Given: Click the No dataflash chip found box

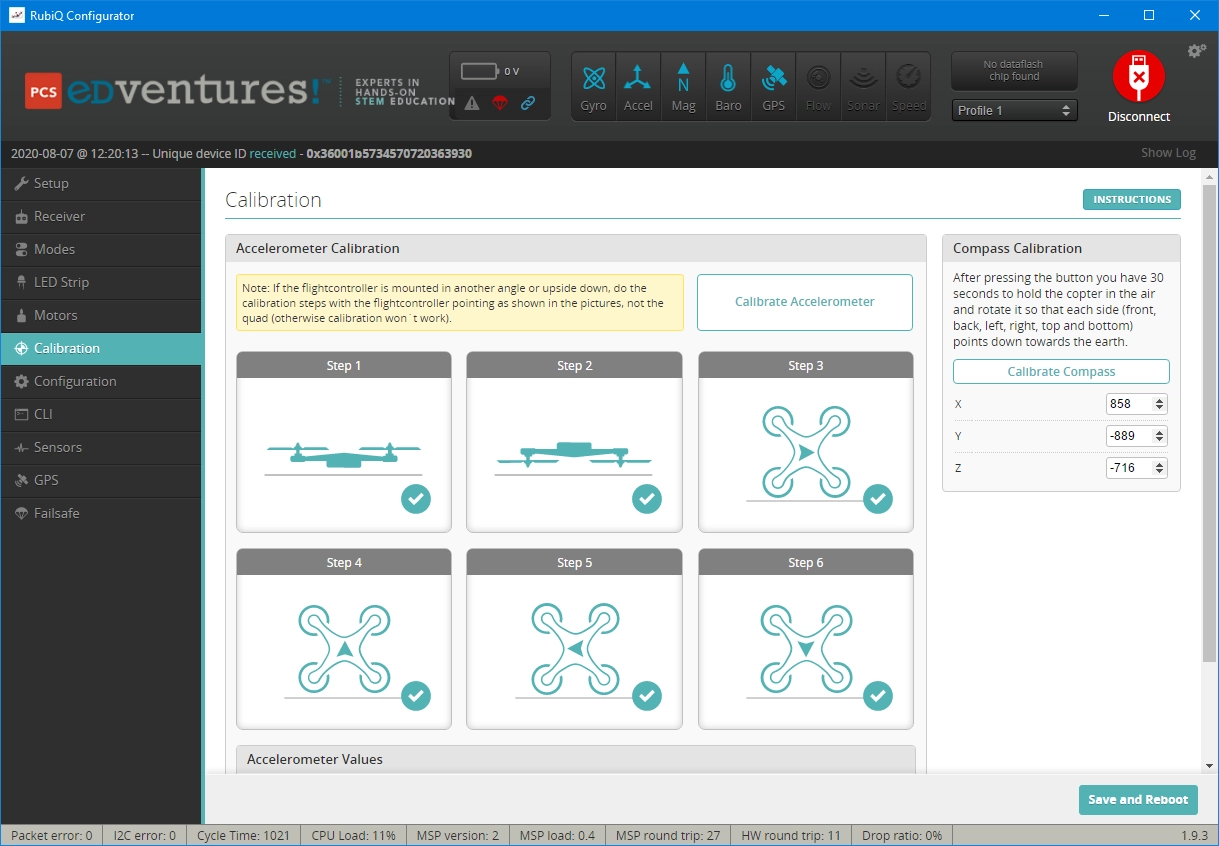Looking at the screenshot, I should click(1014, 71).
